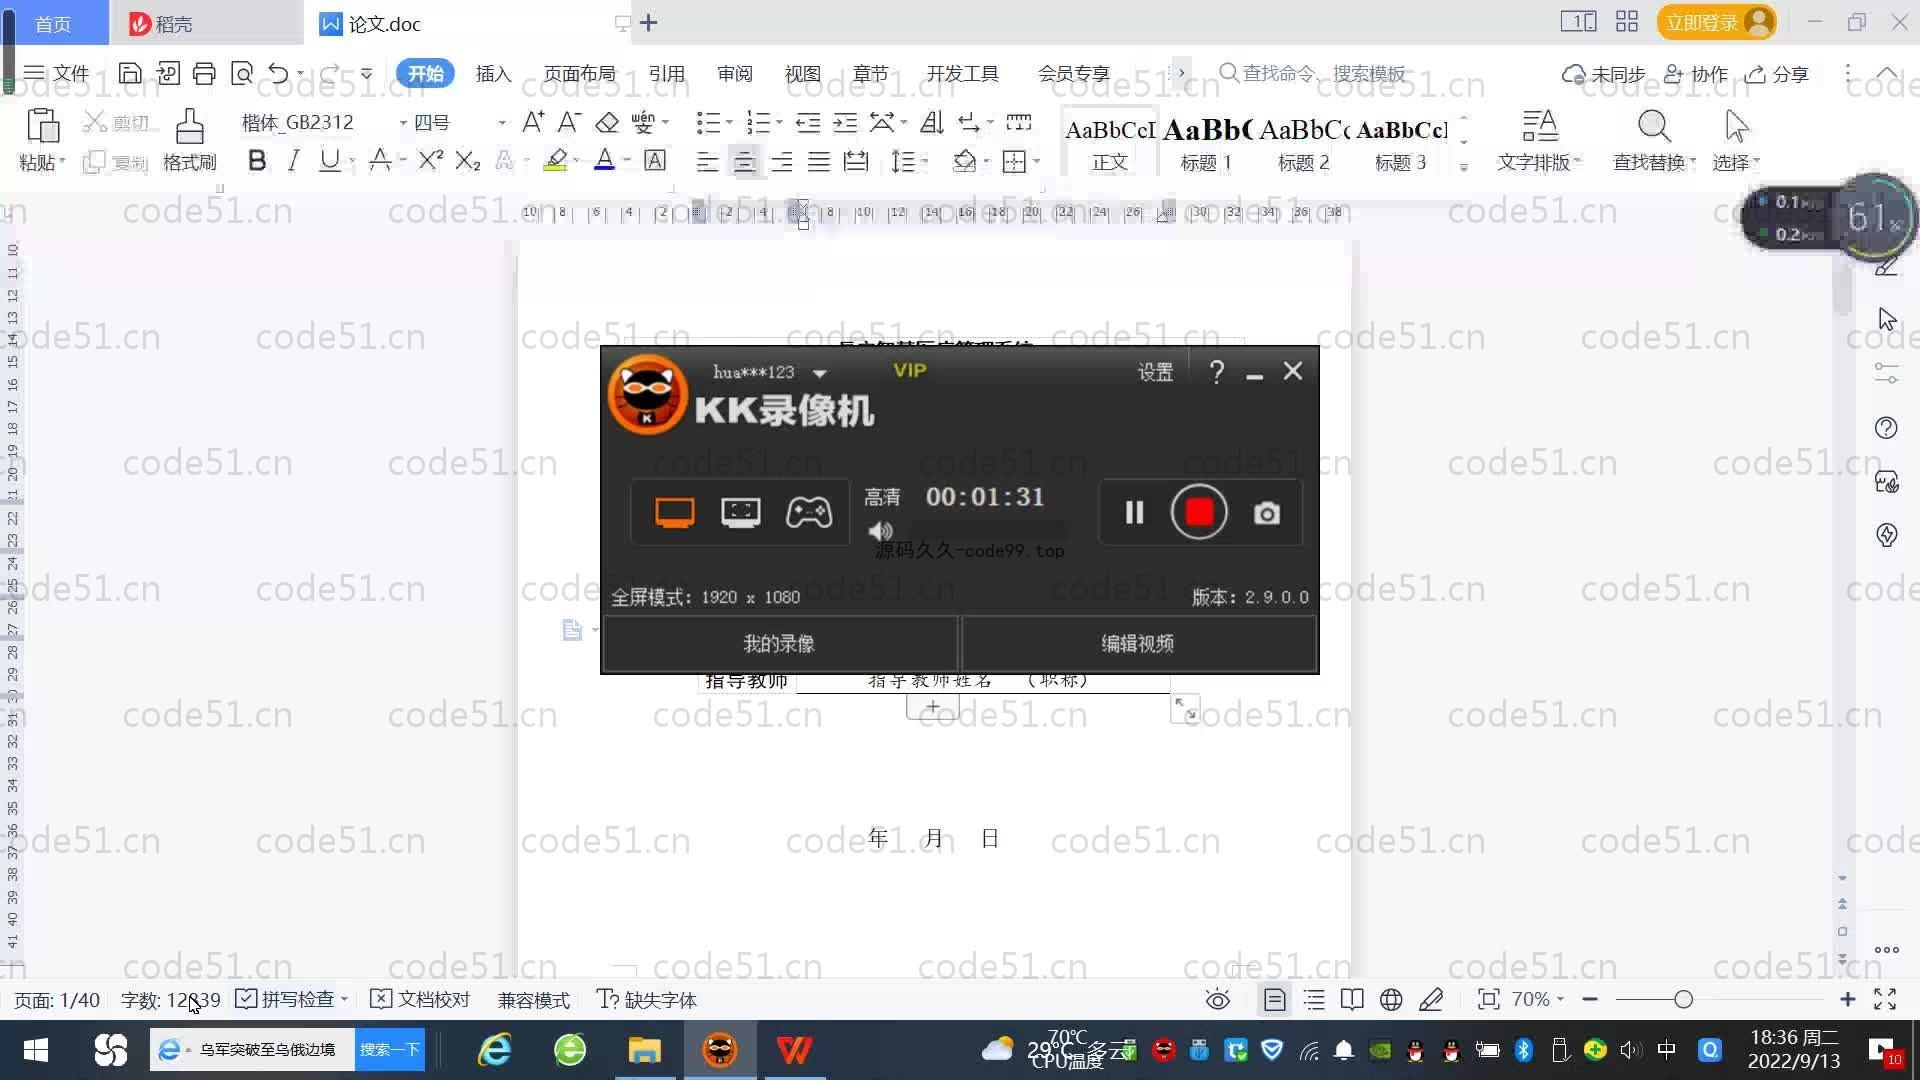Image resolution: width=1920 pixels, height=1080 pixels.
Task: Switch to the 页面布局 Page Layout tab
Action: [579, 74]
